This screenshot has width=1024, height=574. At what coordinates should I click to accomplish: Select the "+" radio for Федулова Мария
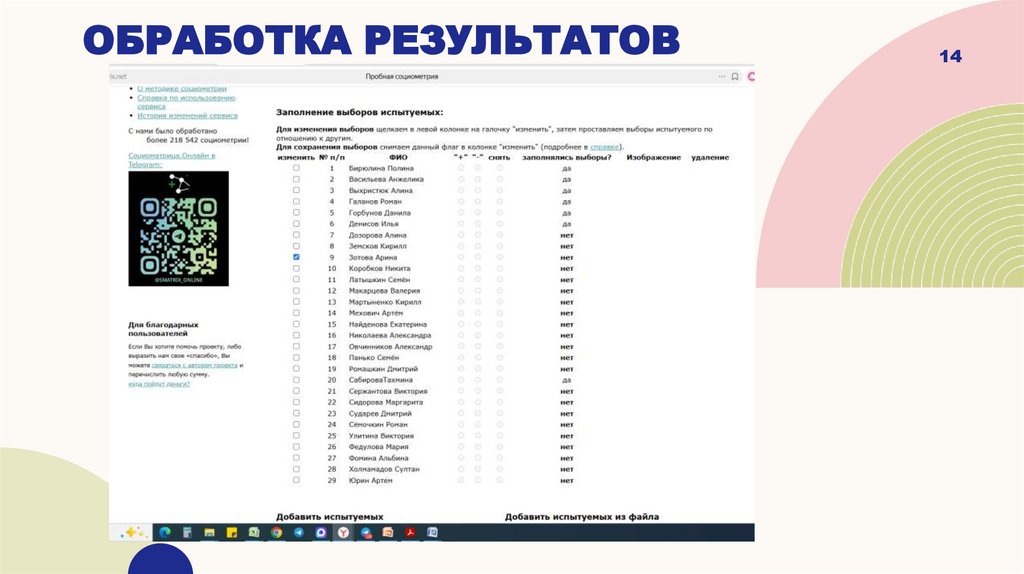[x=461, y=447]
